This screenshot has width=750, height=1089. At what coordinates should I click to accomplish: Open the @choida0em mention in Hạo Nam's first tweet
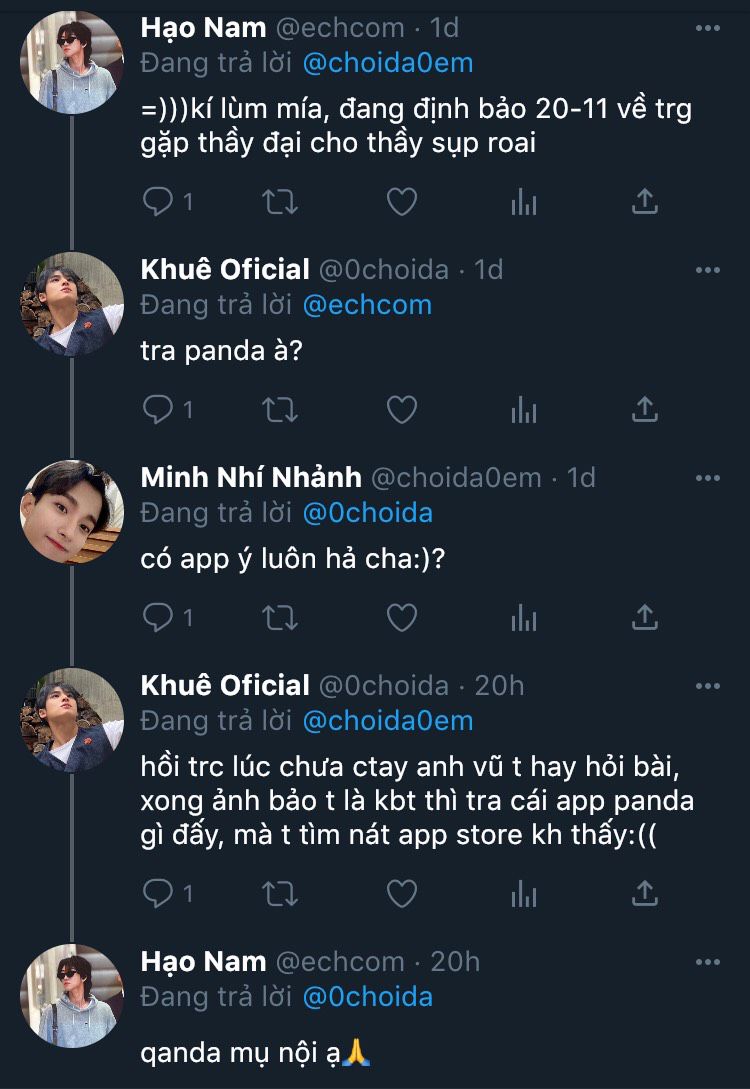pos(388,63)
